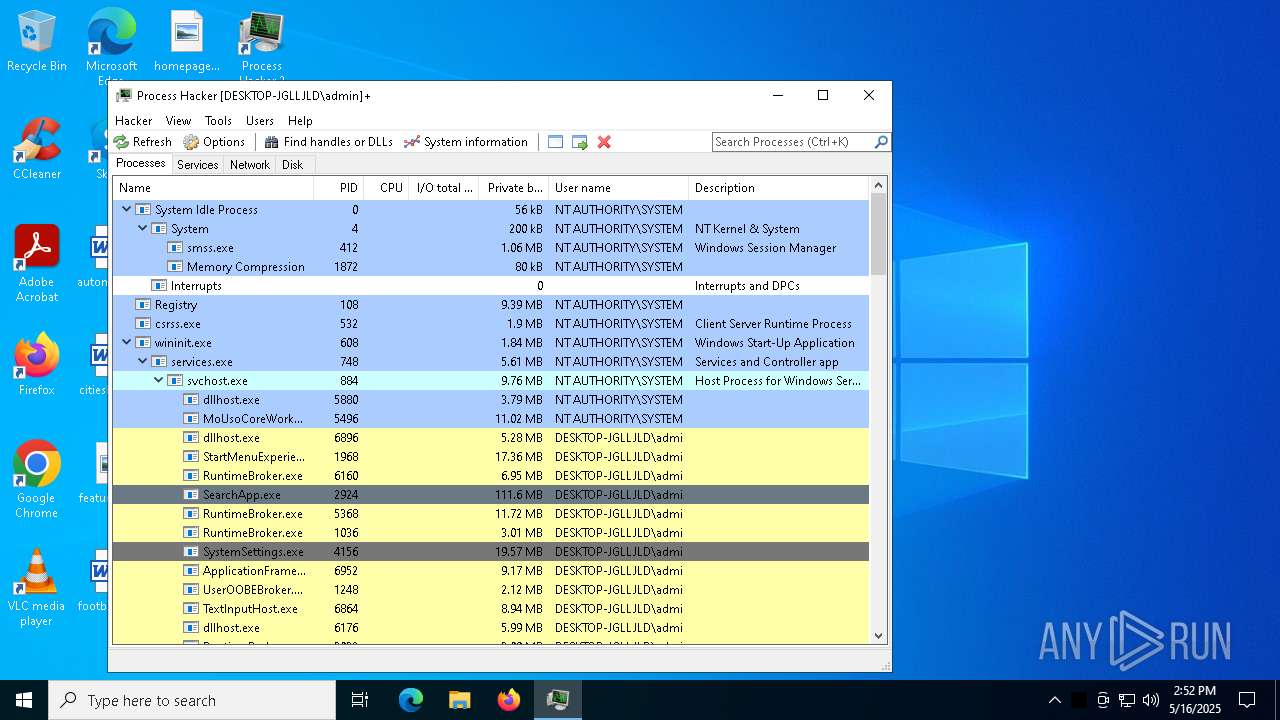Select the SearchApp.exe process
Viewport: 1280px width, 720px height.
point(491,495)
